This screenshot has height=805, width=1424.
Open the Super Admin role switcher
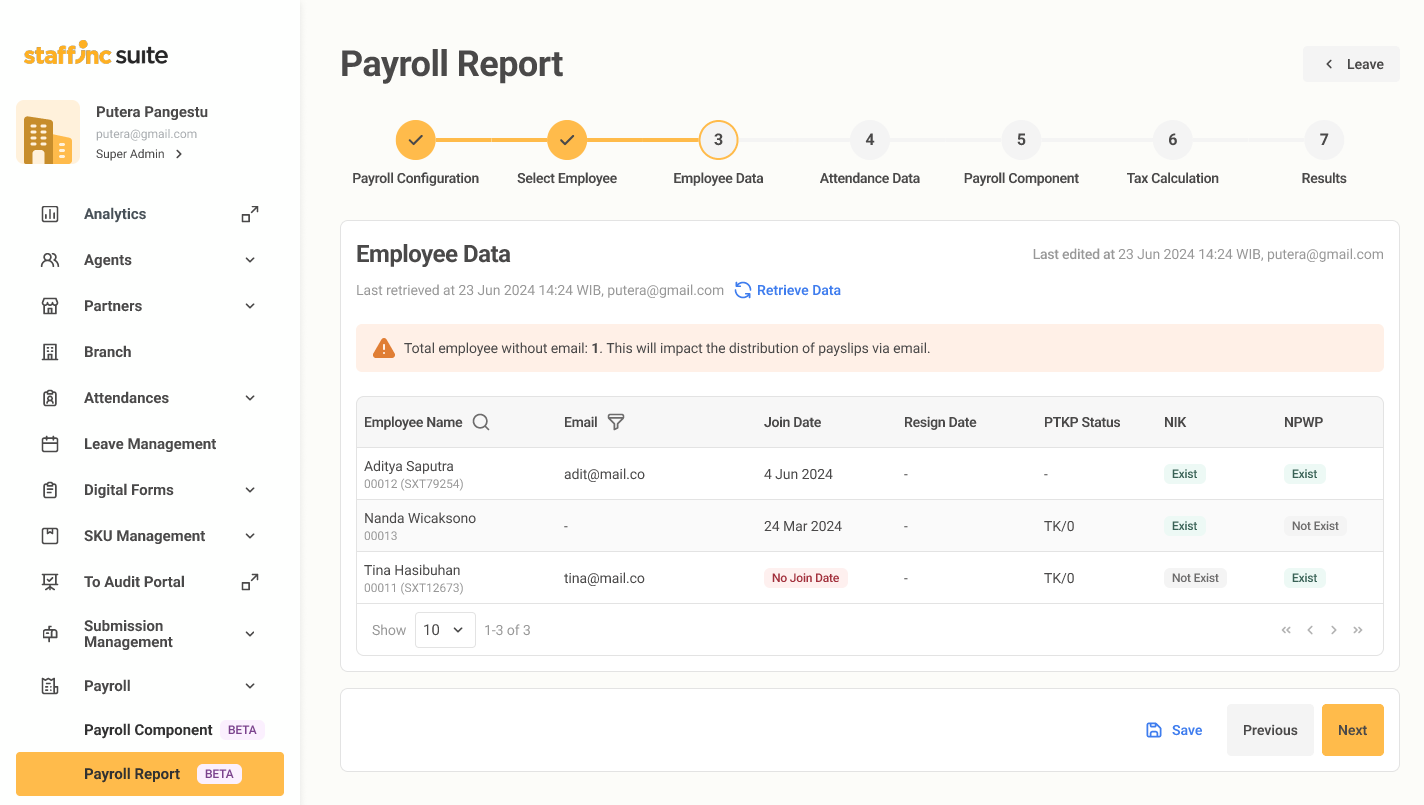click(139, 154)
